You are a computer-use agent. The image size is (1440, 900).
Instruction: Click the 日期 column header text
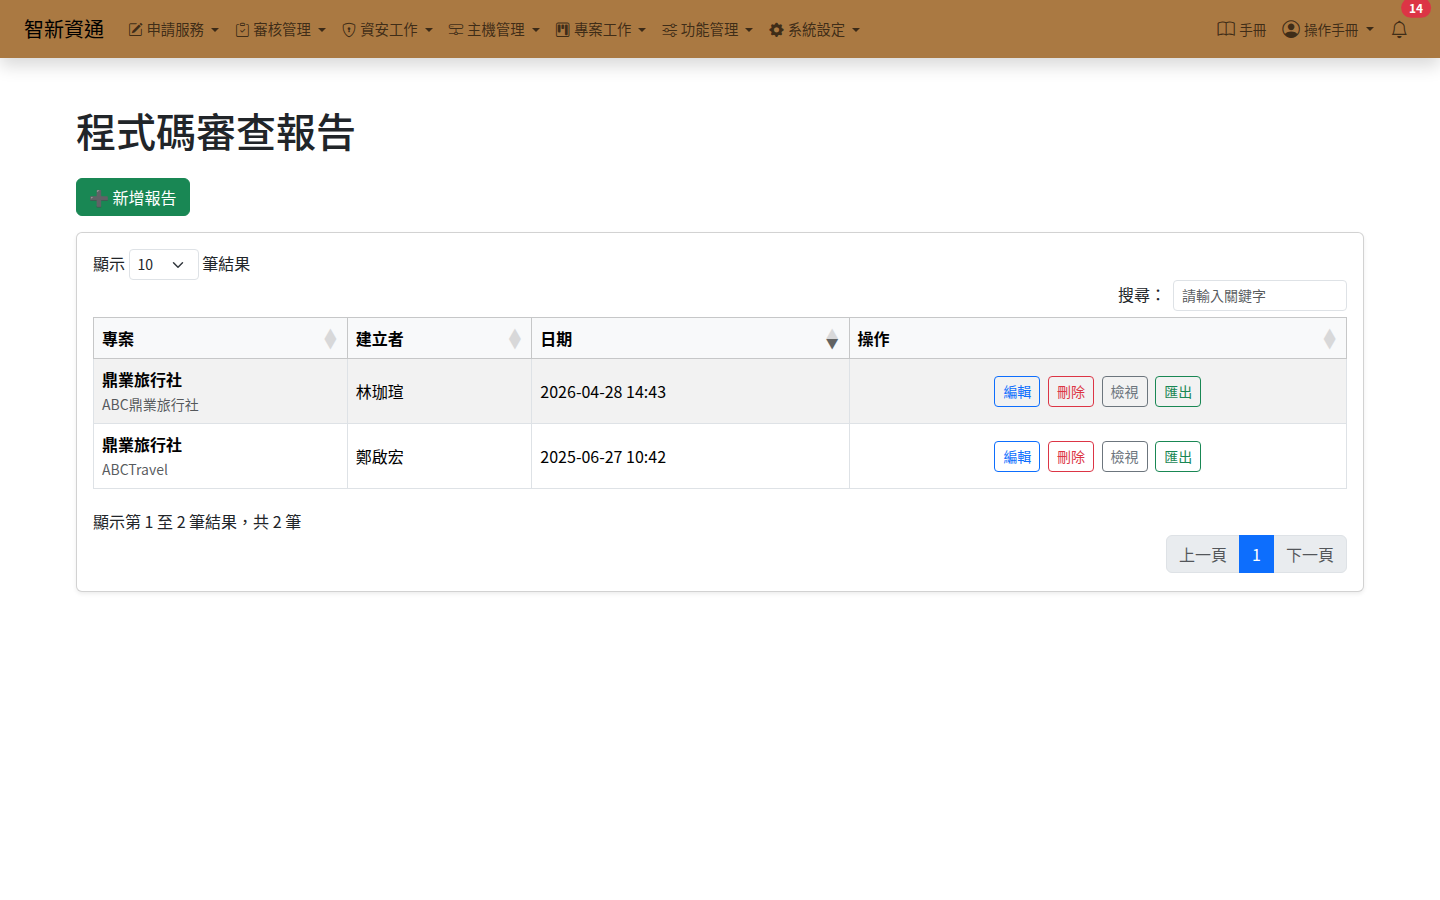pos(556,339)
